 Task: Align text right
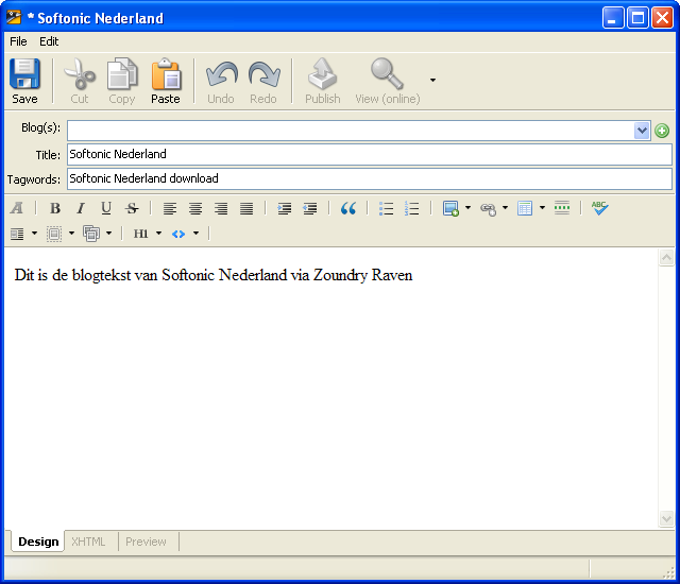click(x=221, y=209)
